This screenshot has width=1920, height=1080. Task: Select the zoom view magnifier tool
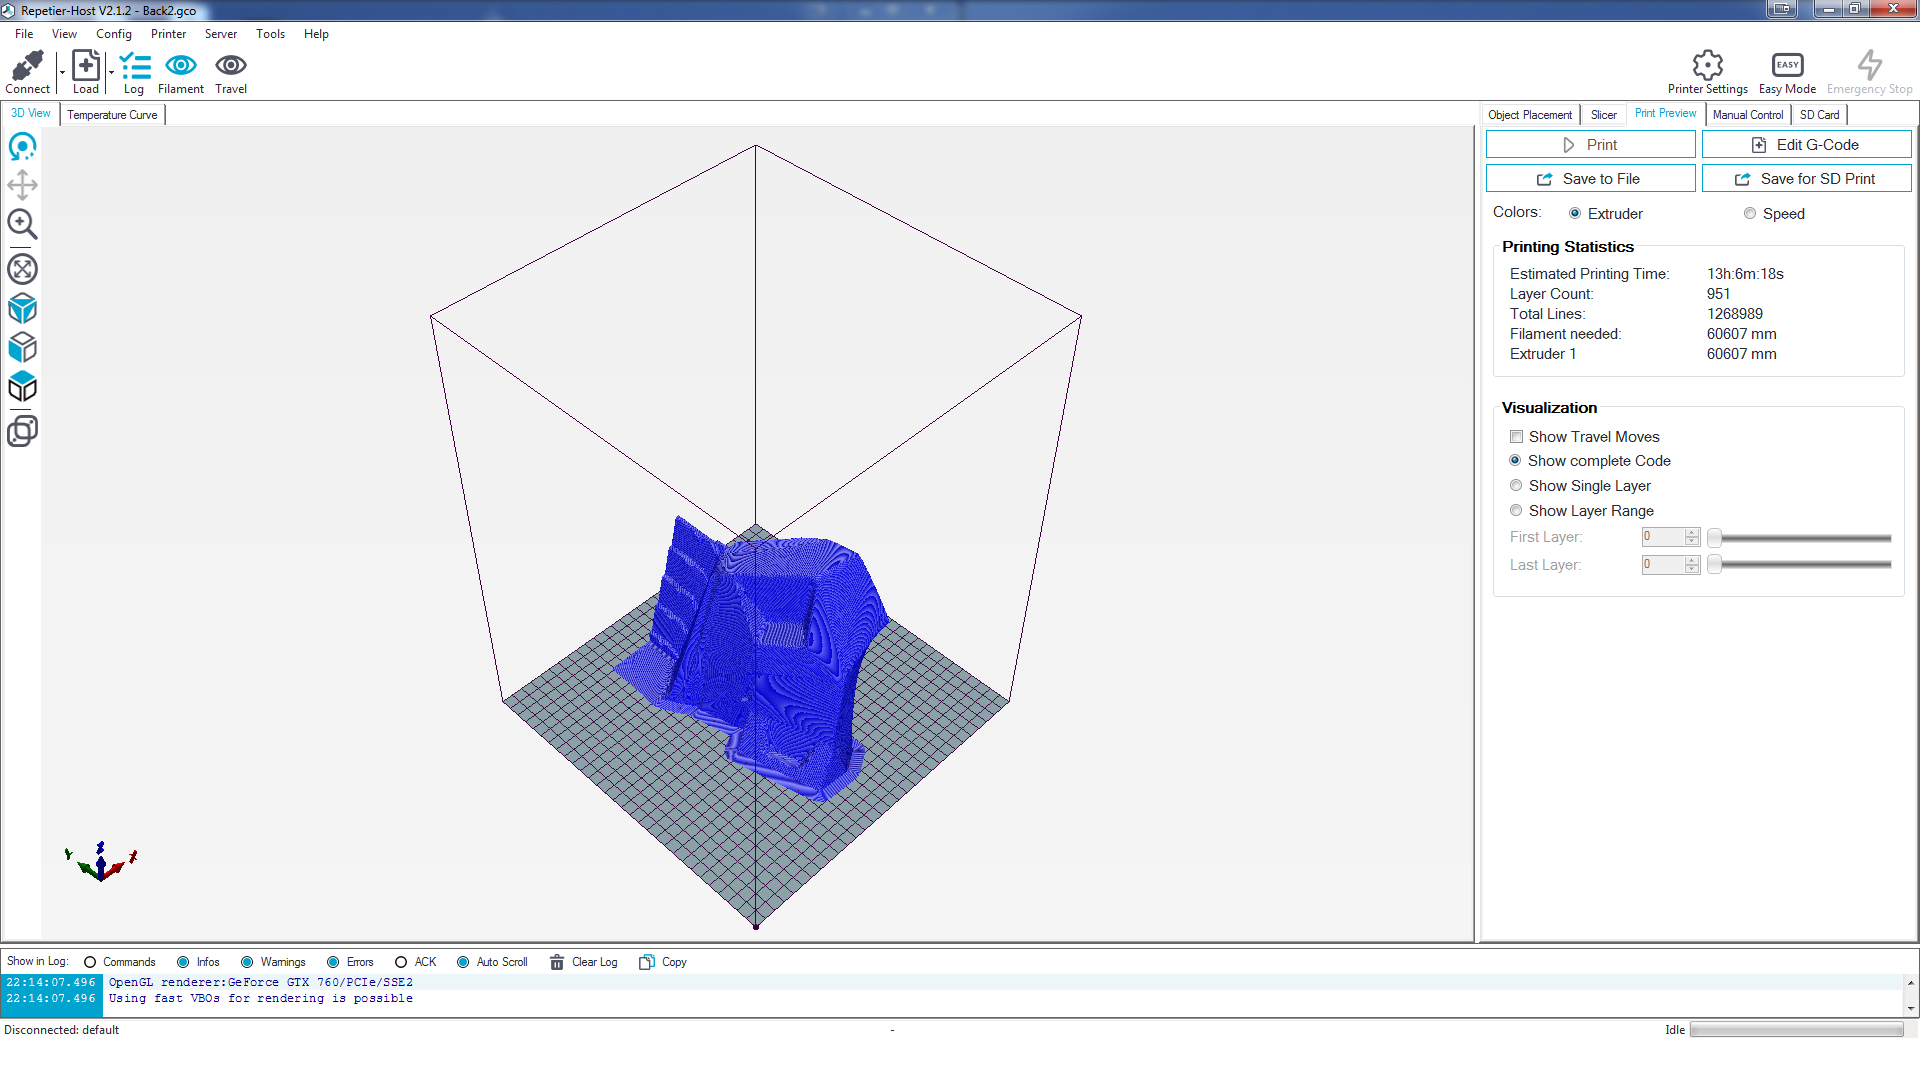[22, 224]
